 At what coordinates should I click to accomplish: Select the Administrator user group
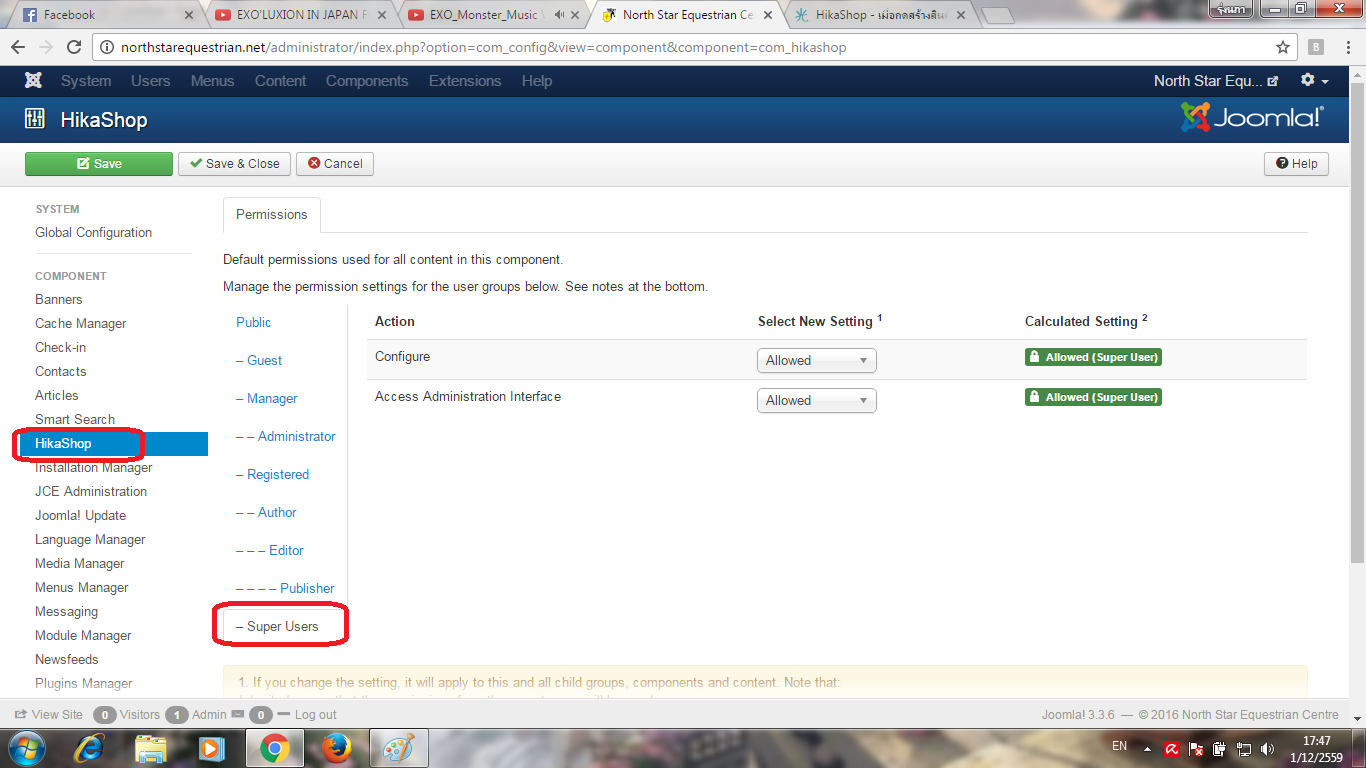pos(286,437)
